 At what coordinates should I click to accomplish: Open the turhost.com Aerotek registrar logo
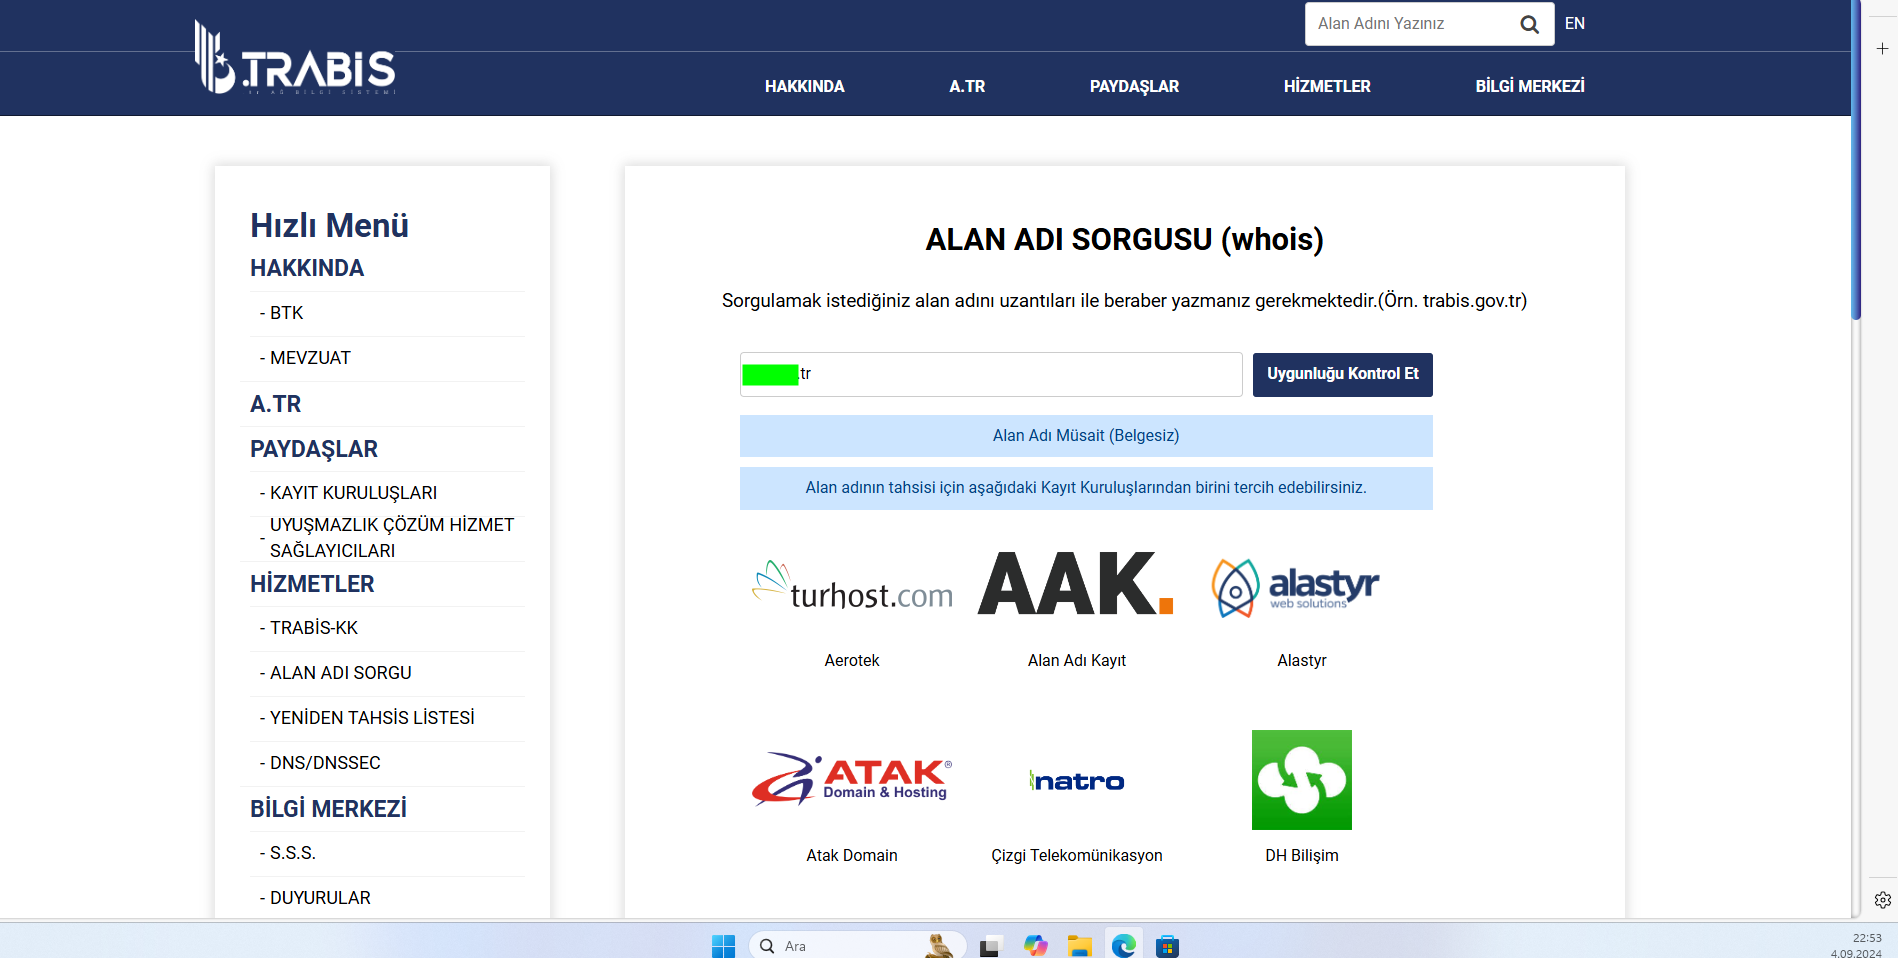pyautogui.click(x=852, y=587)
